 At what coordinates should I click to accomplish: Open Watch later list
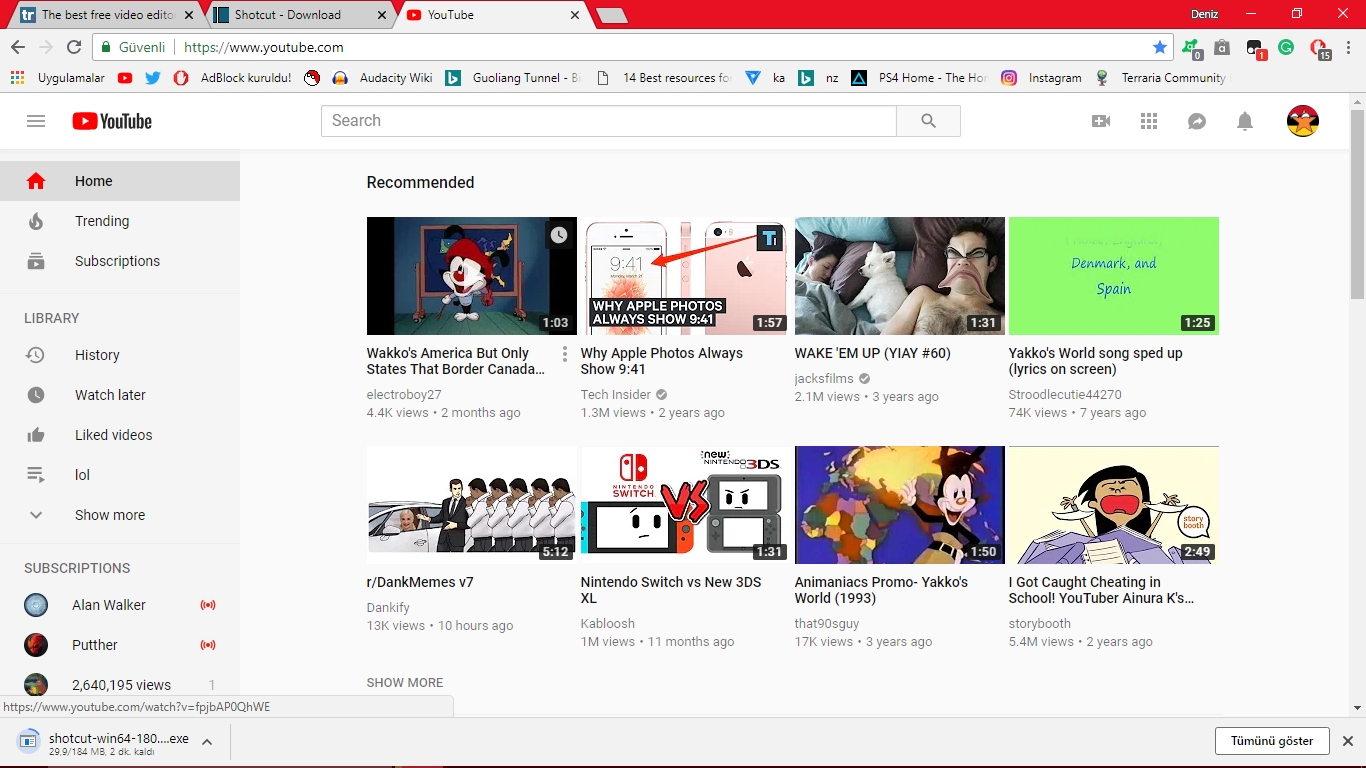click(x=120, y=395)
